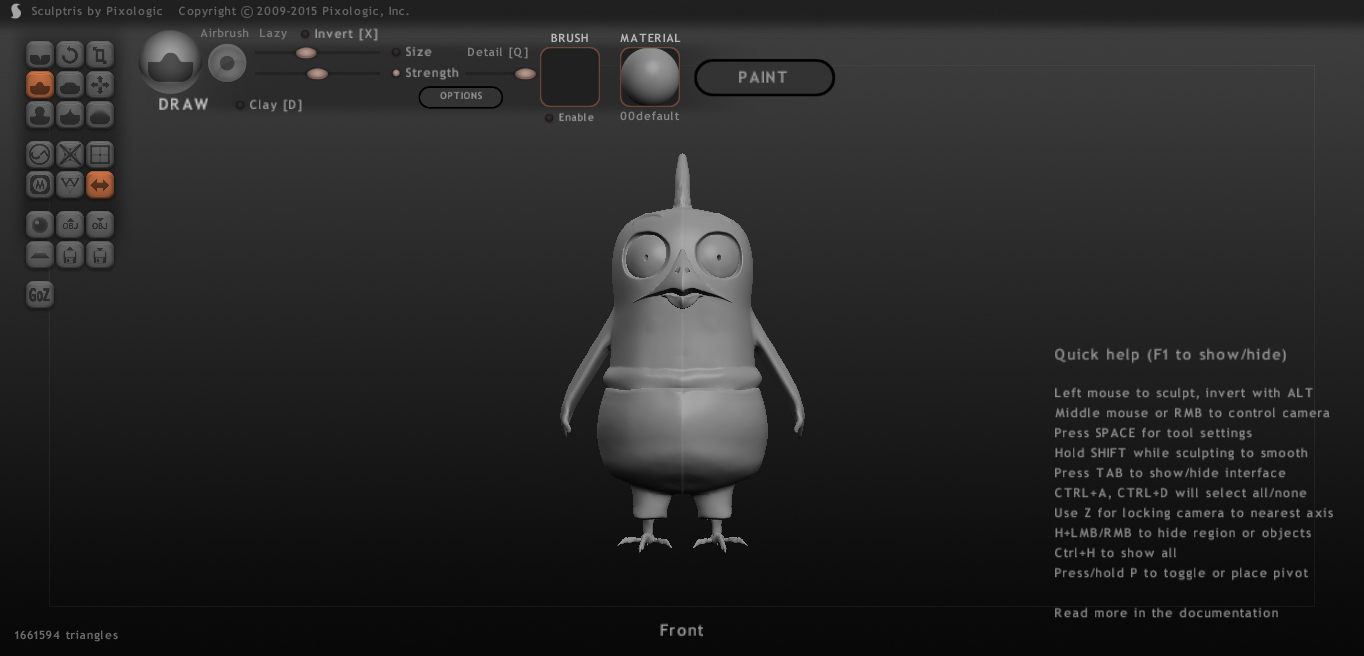Click the Strength slider handle
1364x656 pixels.
[x=317, y=73]
